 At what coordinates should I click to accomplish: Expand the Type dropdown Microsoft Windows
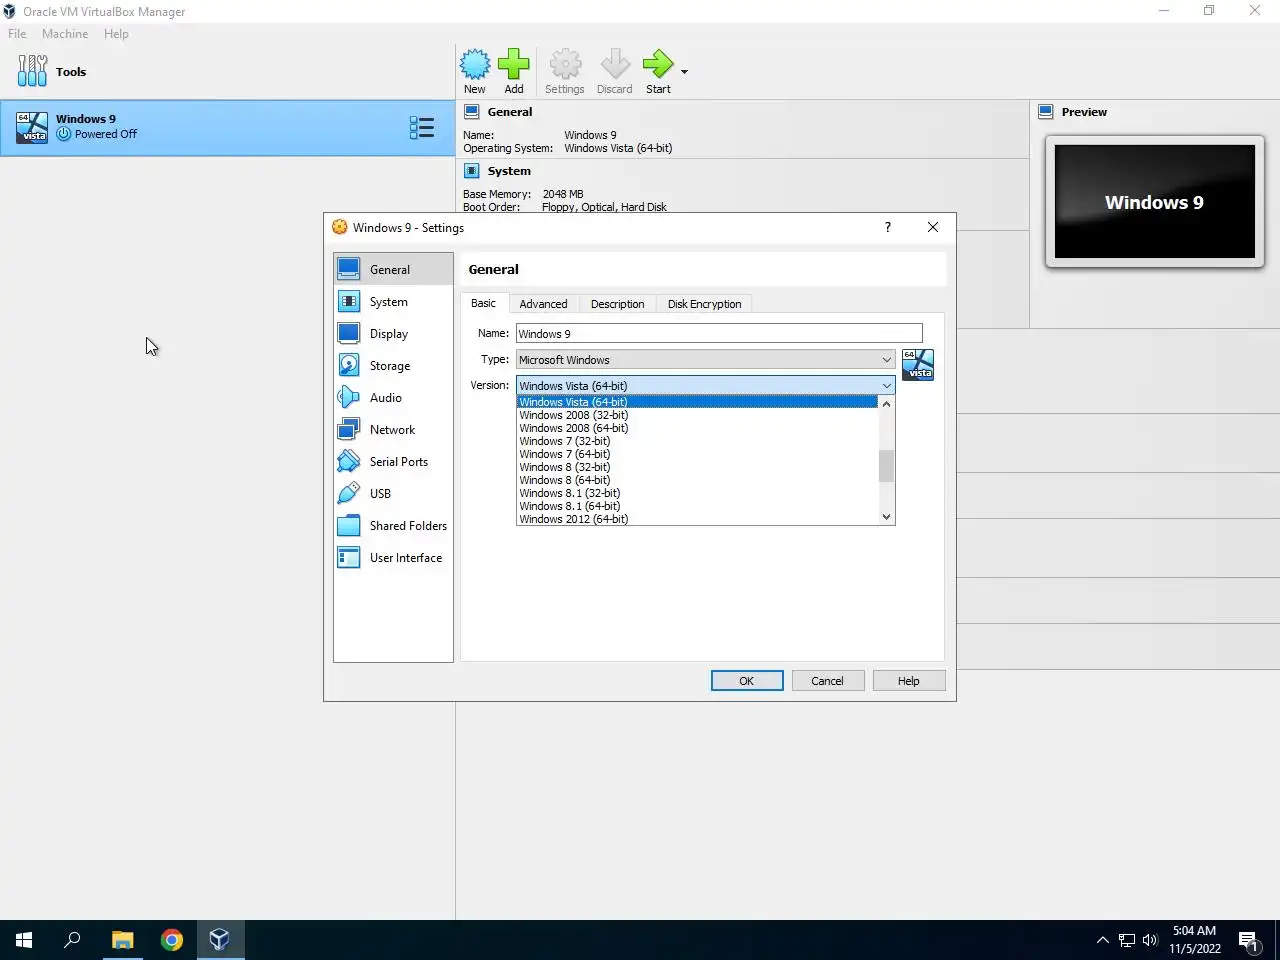coord(705,359)
